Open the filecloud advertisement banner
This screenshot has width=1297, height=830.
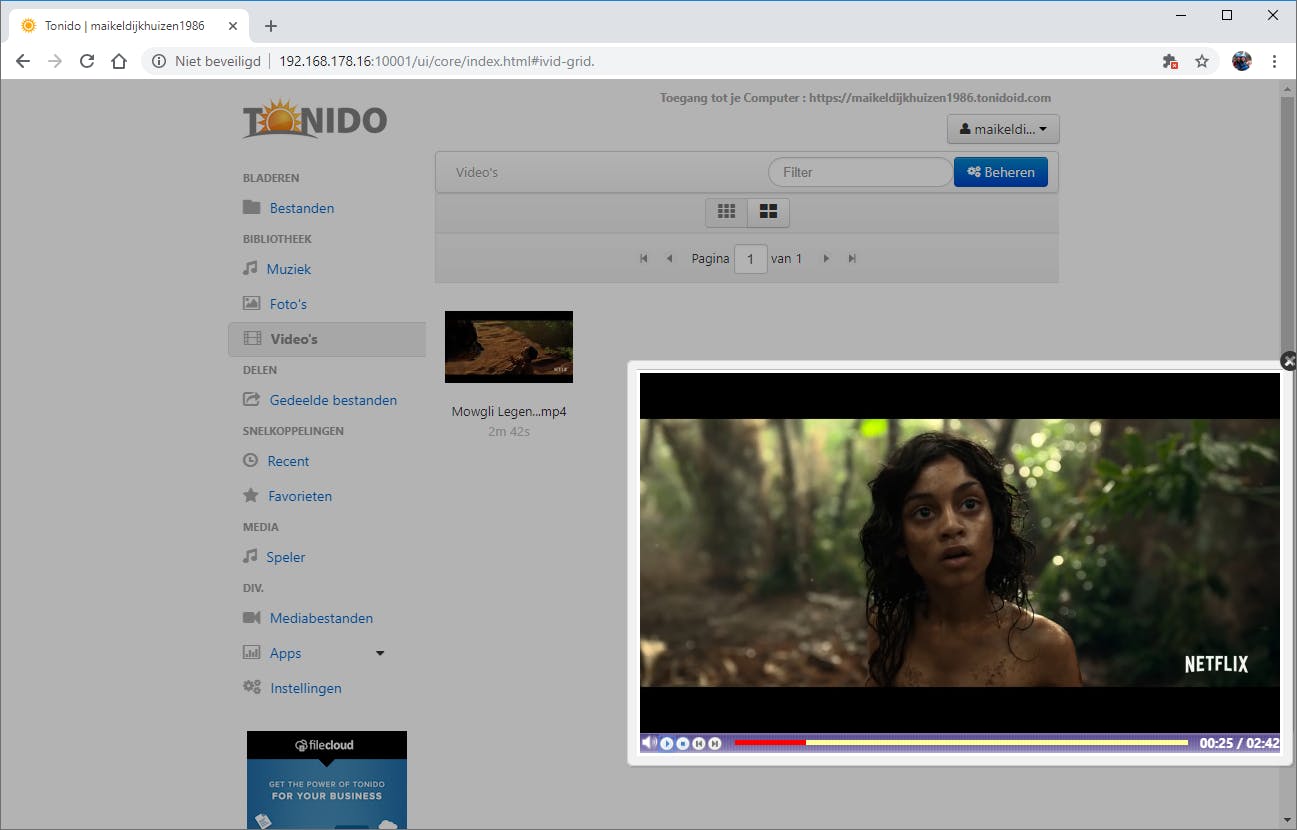327,780
